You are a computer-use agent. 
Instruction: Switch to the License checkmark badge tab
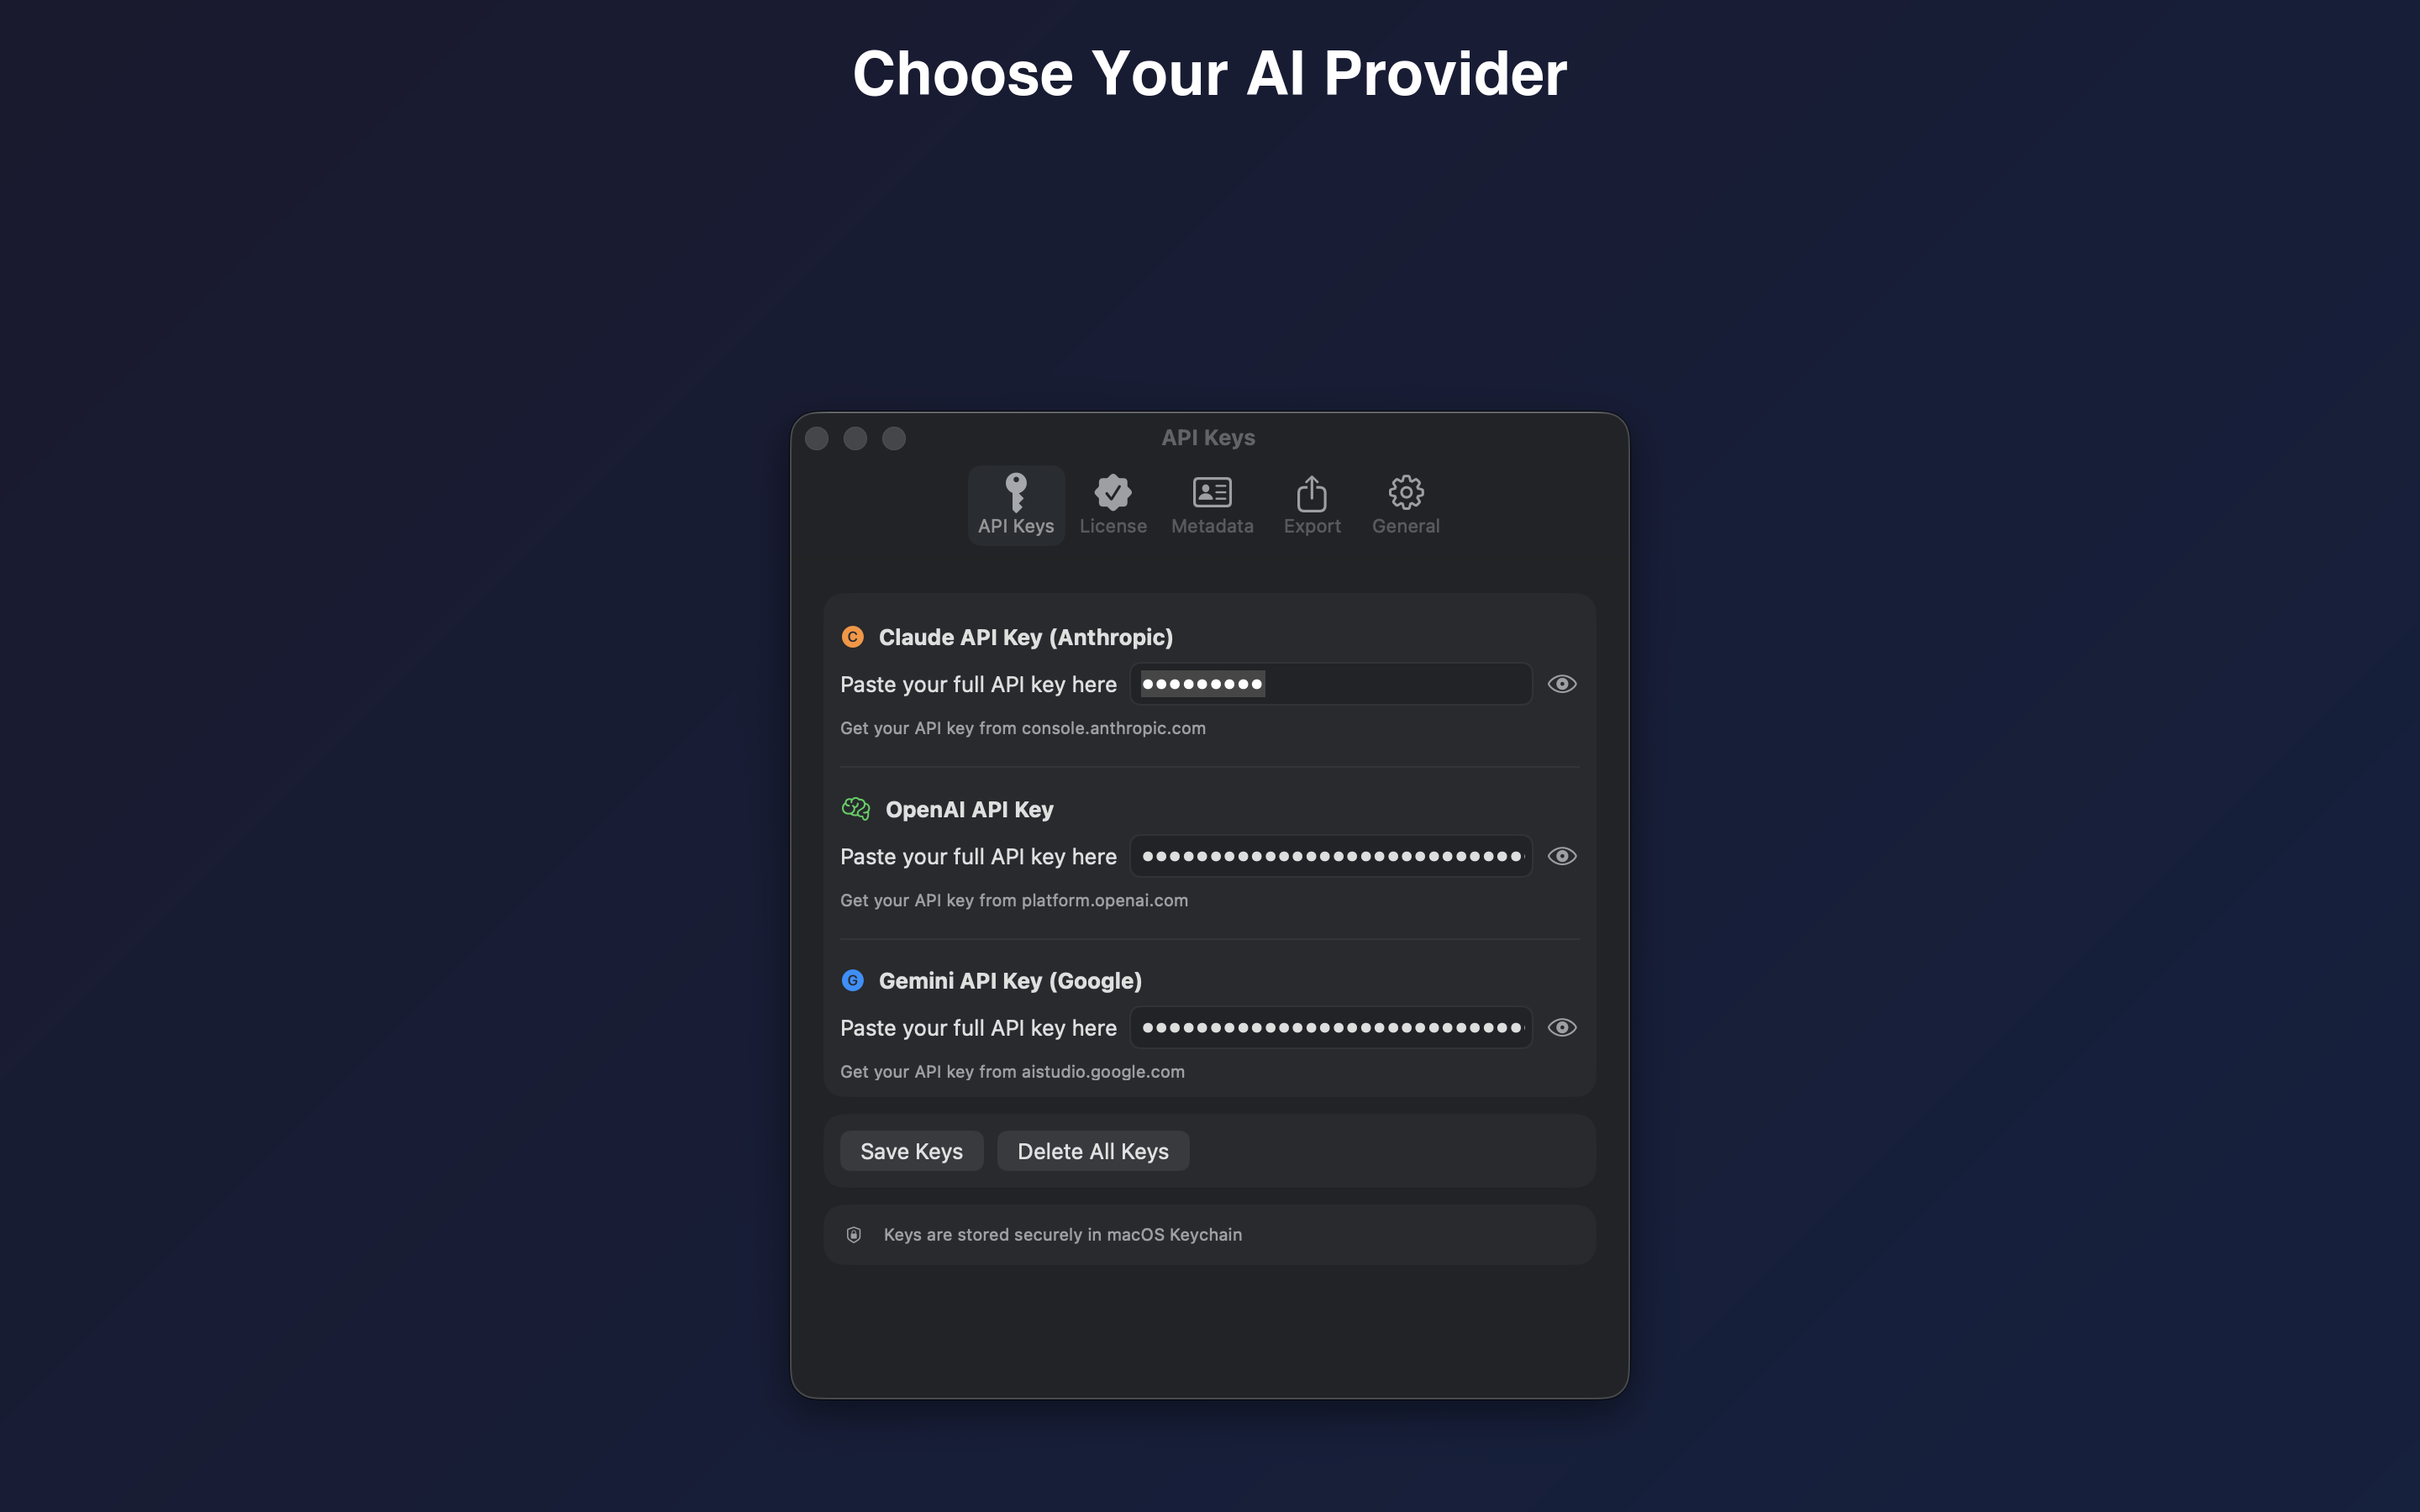tap(1113, 505)
